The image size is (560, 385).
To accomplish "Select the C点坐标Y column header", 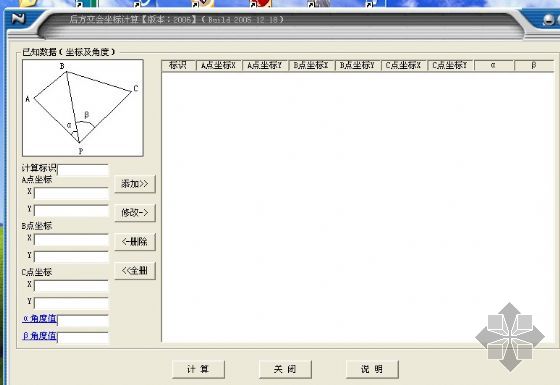I will click(451, 65).
